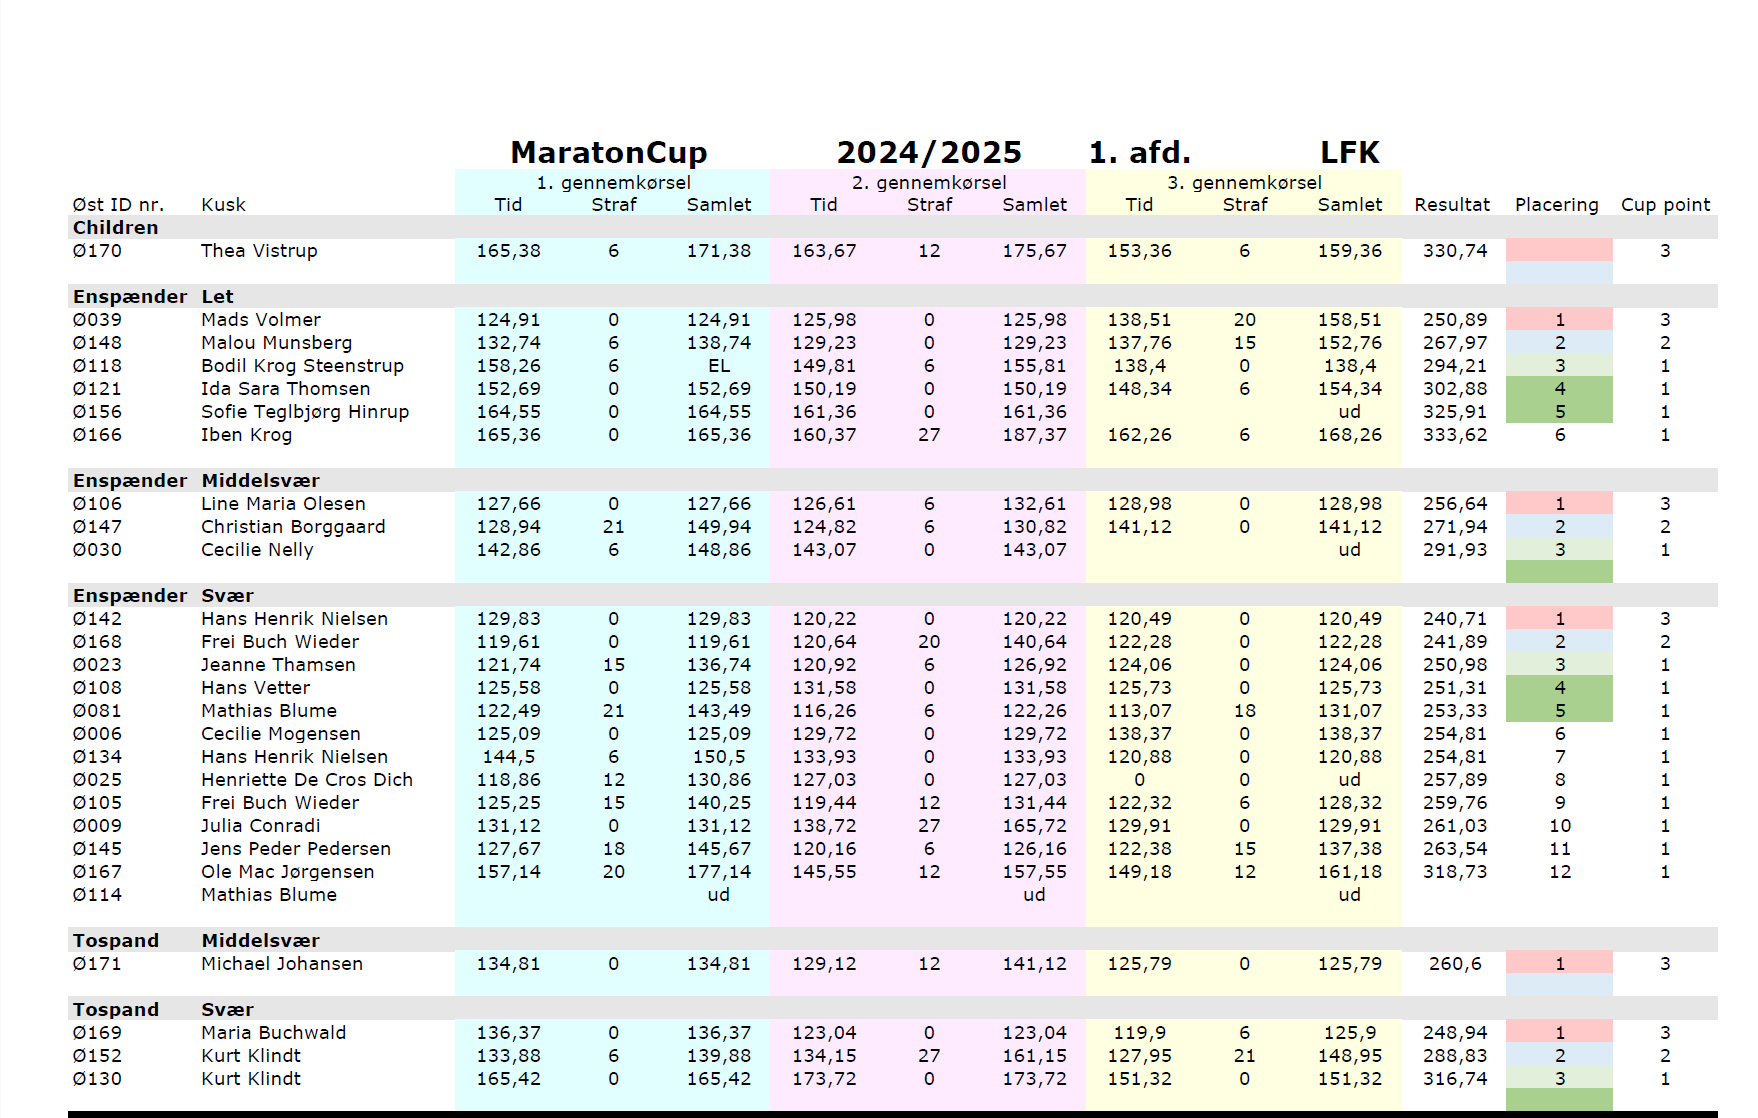Click the red Placering cell for Michael Johansen
1758x1118 pixels.
(x=1558, y=964)
